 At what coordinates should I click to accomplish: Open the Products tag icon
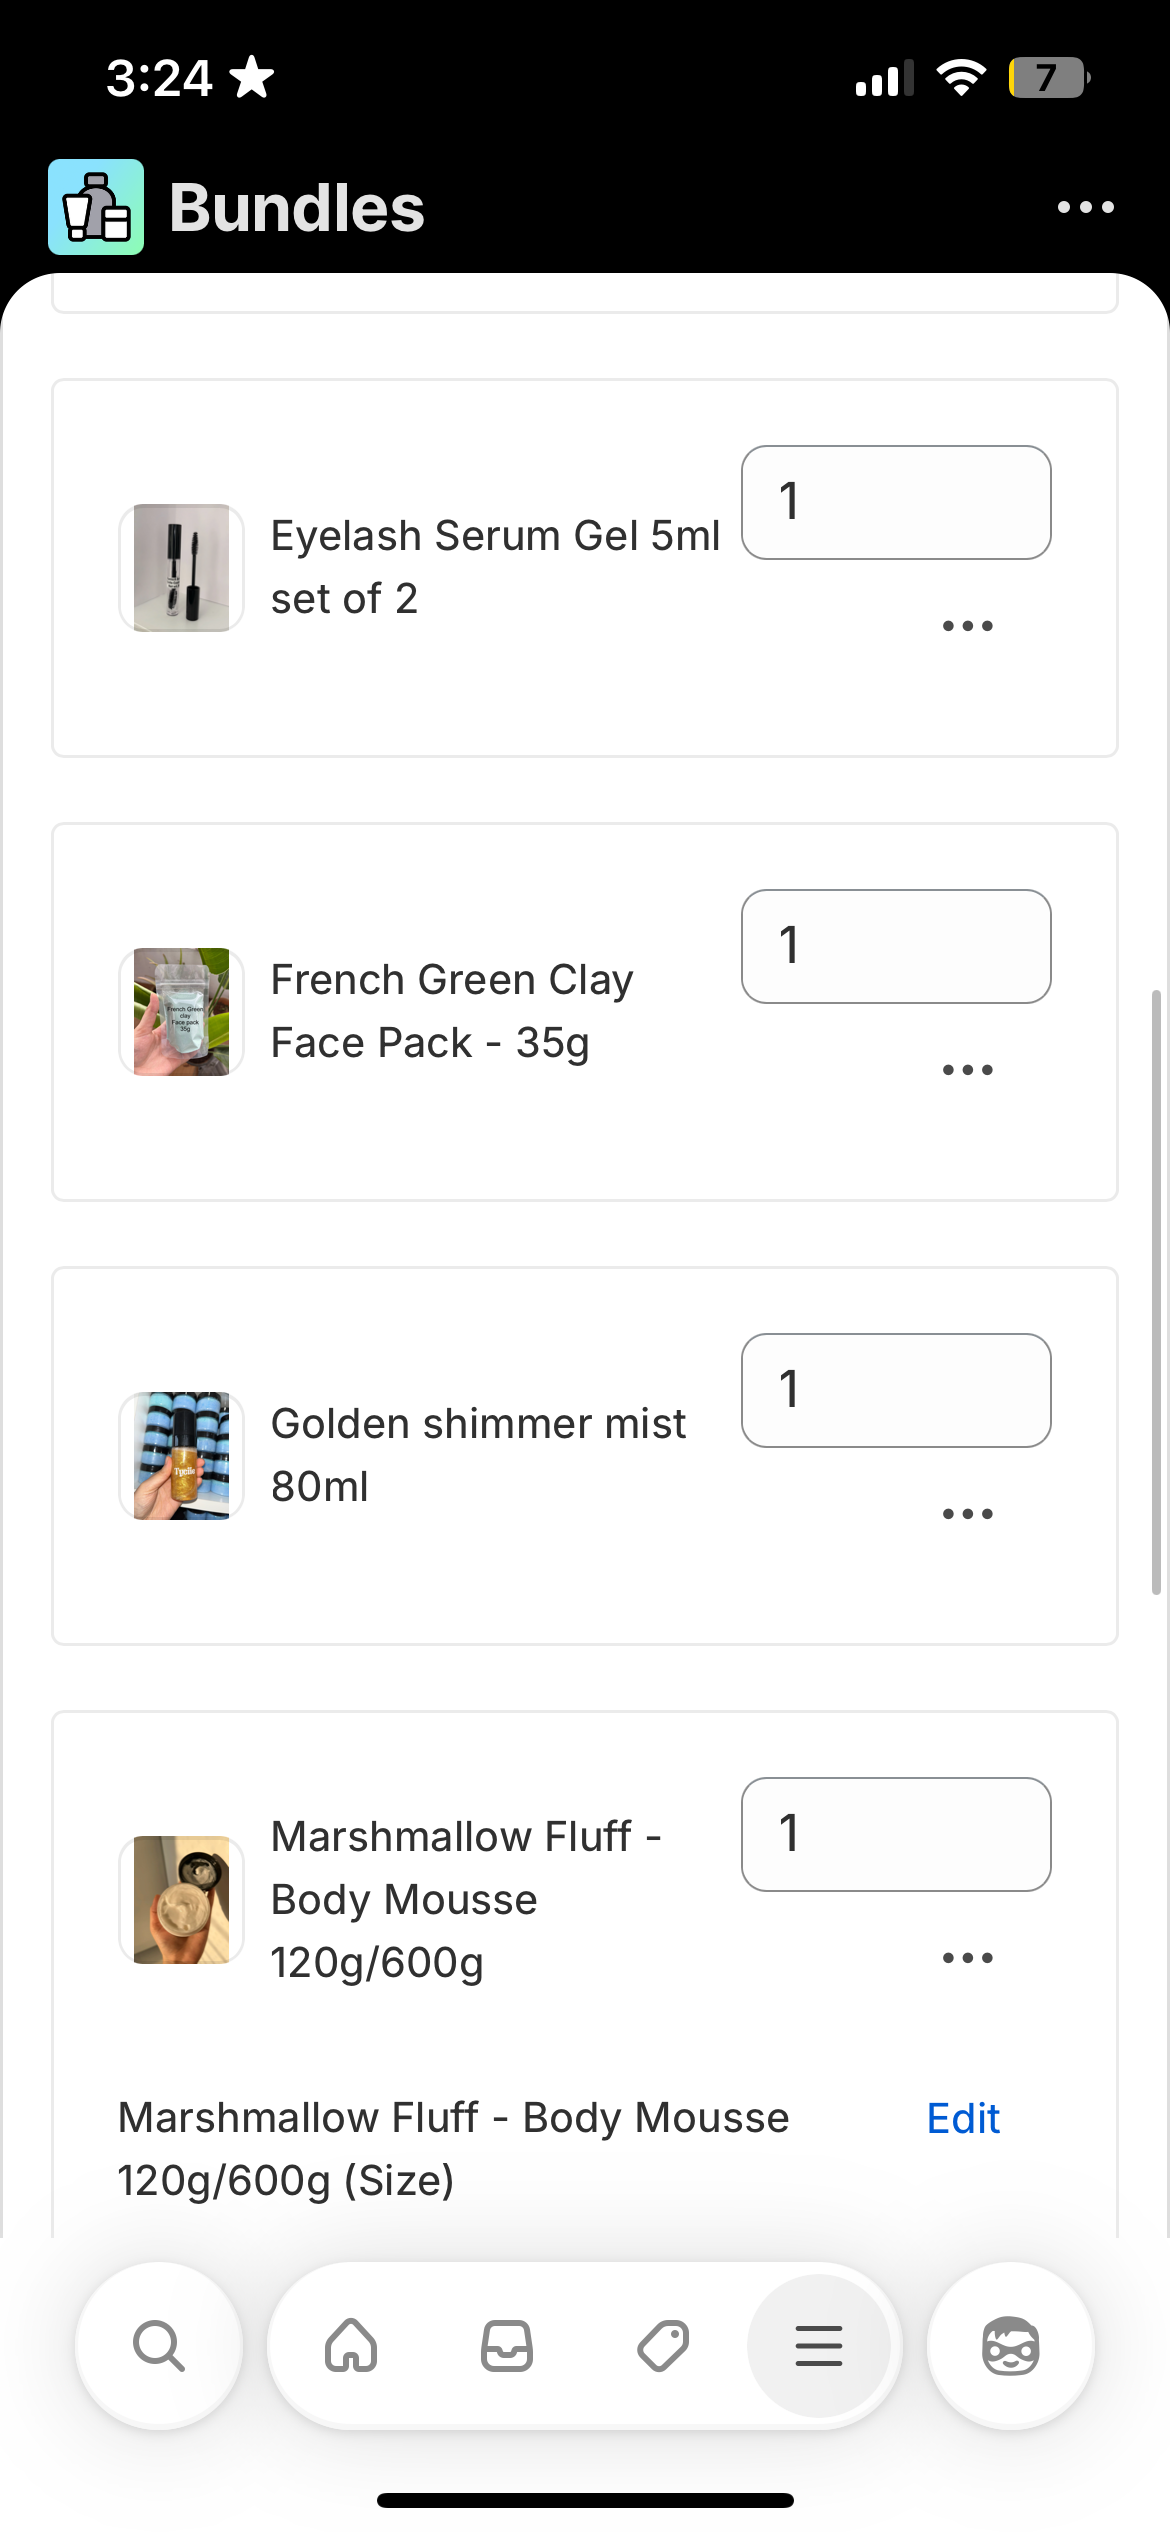[x=663, y=2346]
